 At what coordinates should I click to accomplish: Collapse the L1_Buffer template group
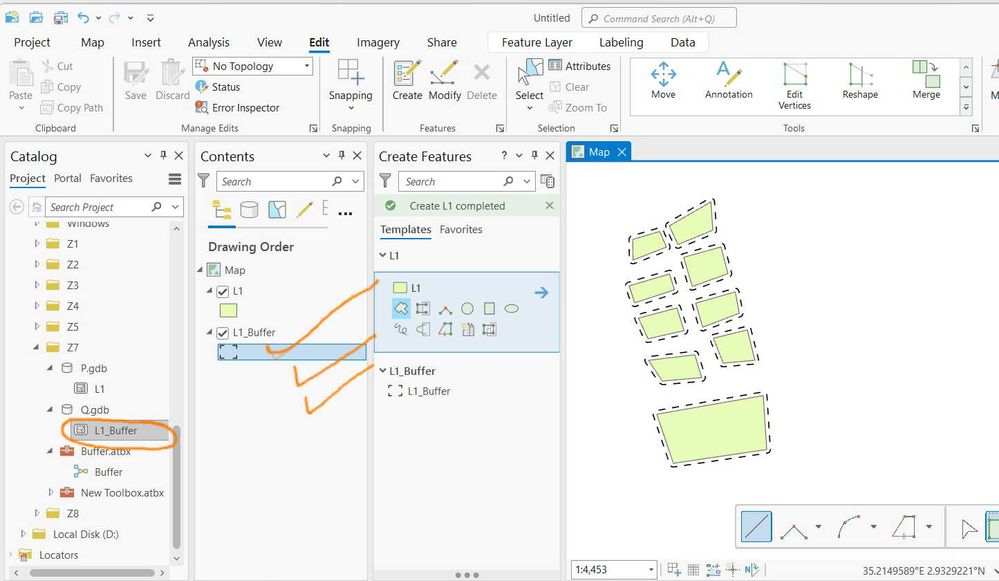pos(382,371)
